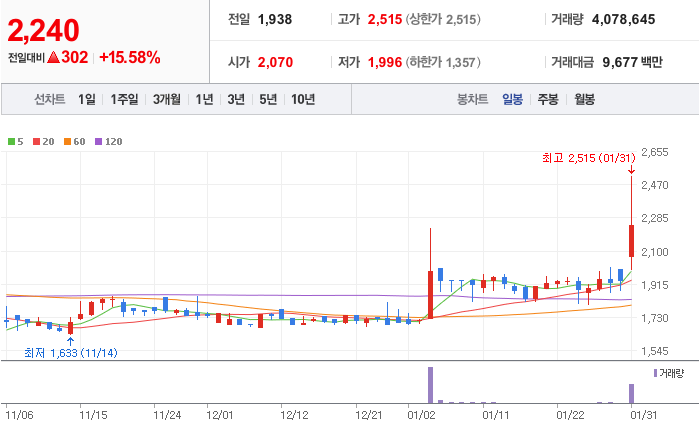Click the 1,915 price axis label
699x436 pixels.
click(655, 285)
